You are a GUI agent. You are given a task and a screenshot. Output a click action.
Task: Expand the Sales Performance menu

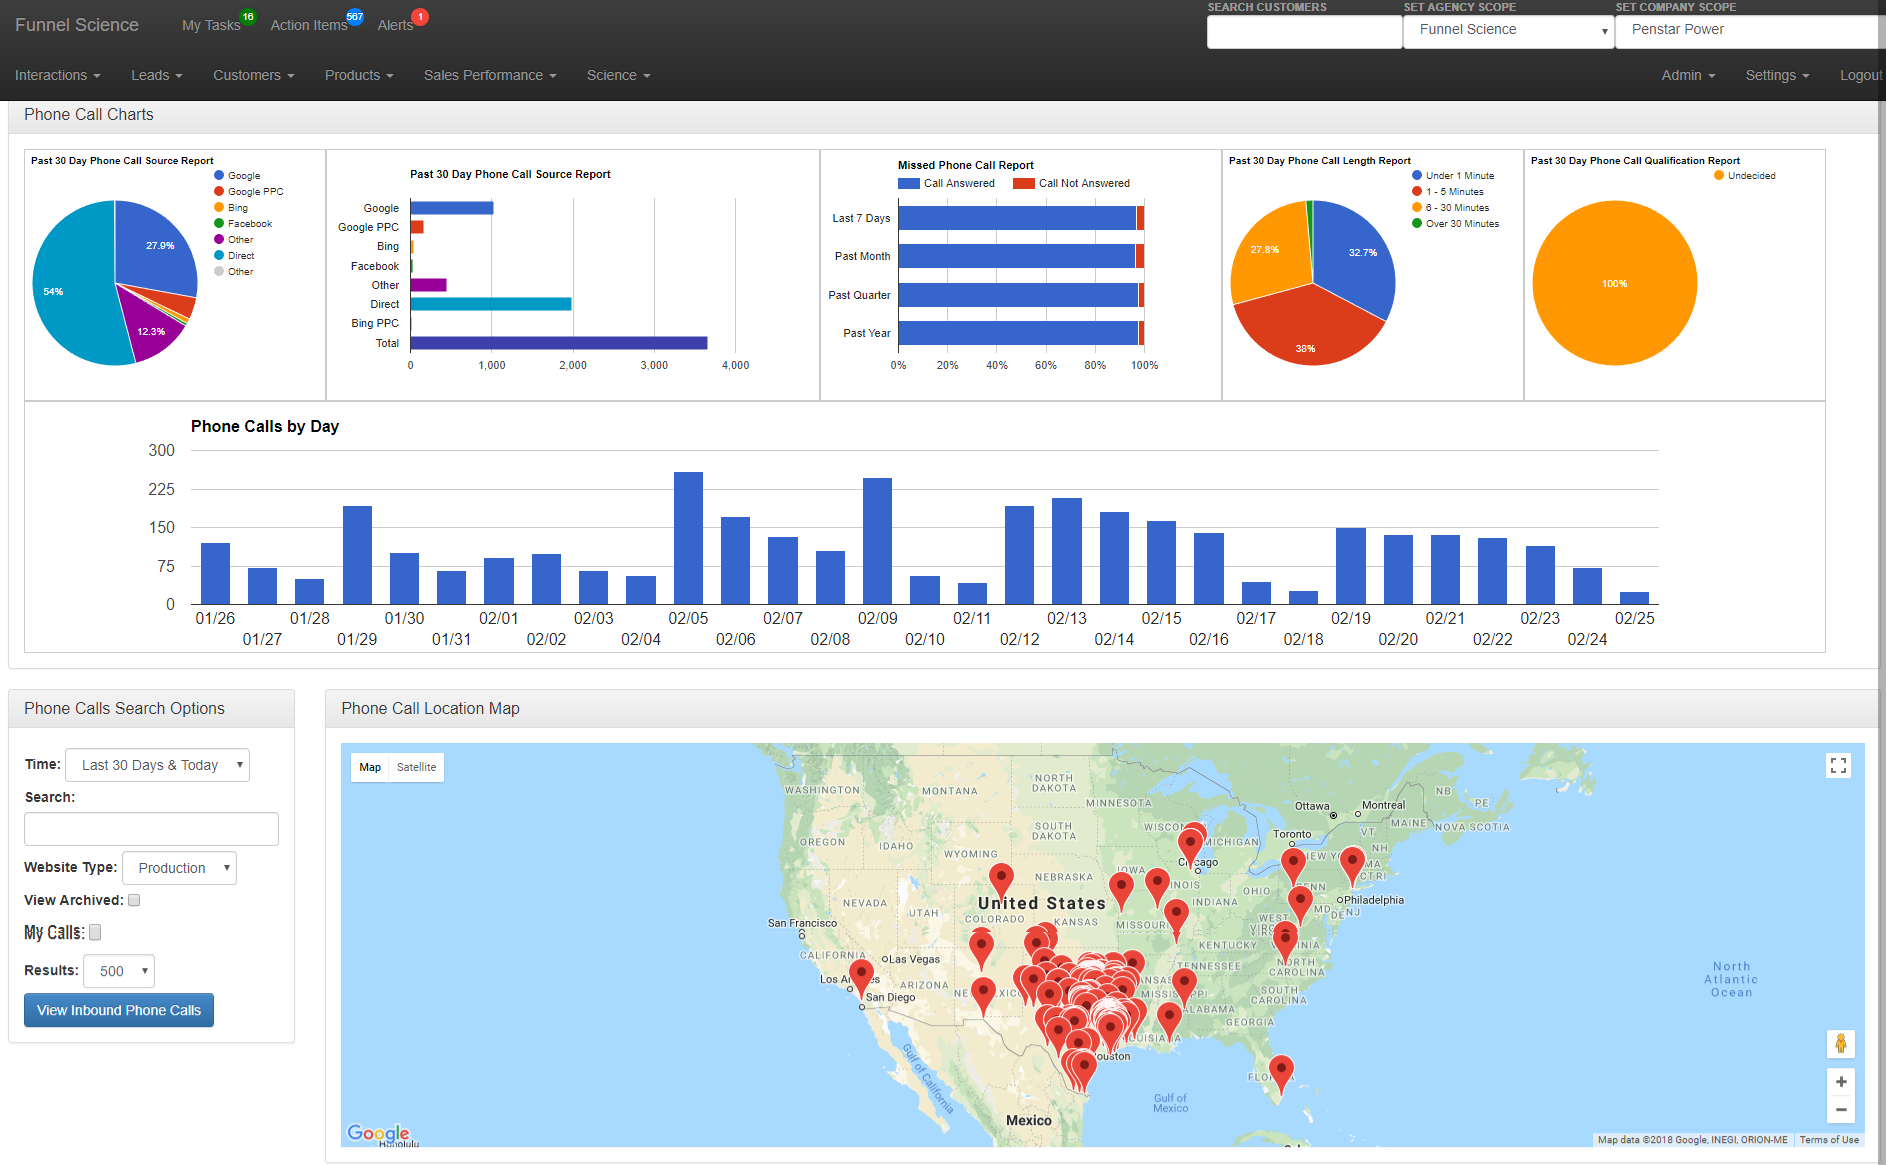[x=490, y=75]
